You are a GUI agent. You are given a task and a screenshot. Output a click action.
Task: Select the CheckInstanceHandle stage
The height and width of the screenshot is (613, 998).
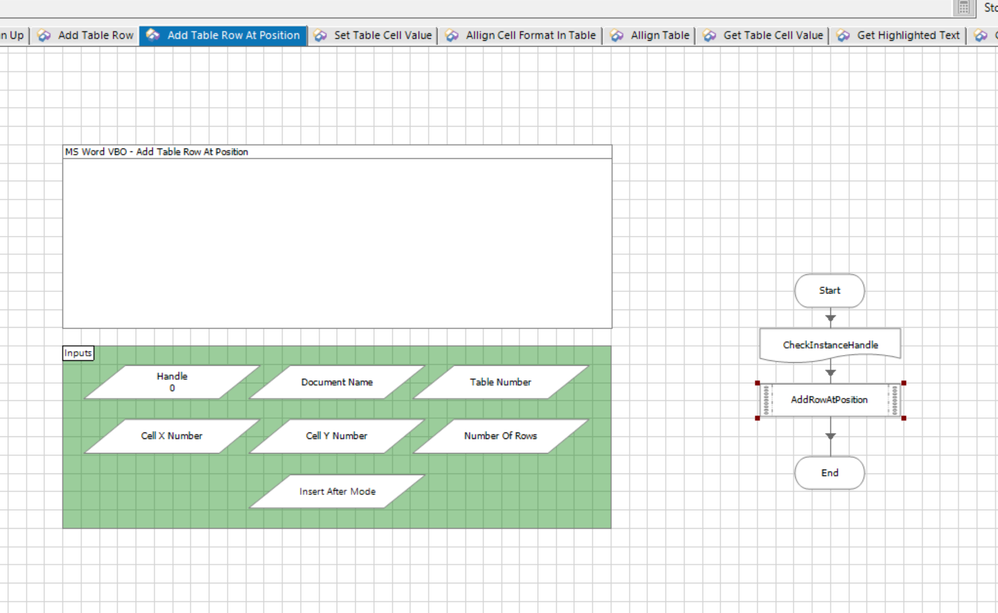tap(830, 345)
